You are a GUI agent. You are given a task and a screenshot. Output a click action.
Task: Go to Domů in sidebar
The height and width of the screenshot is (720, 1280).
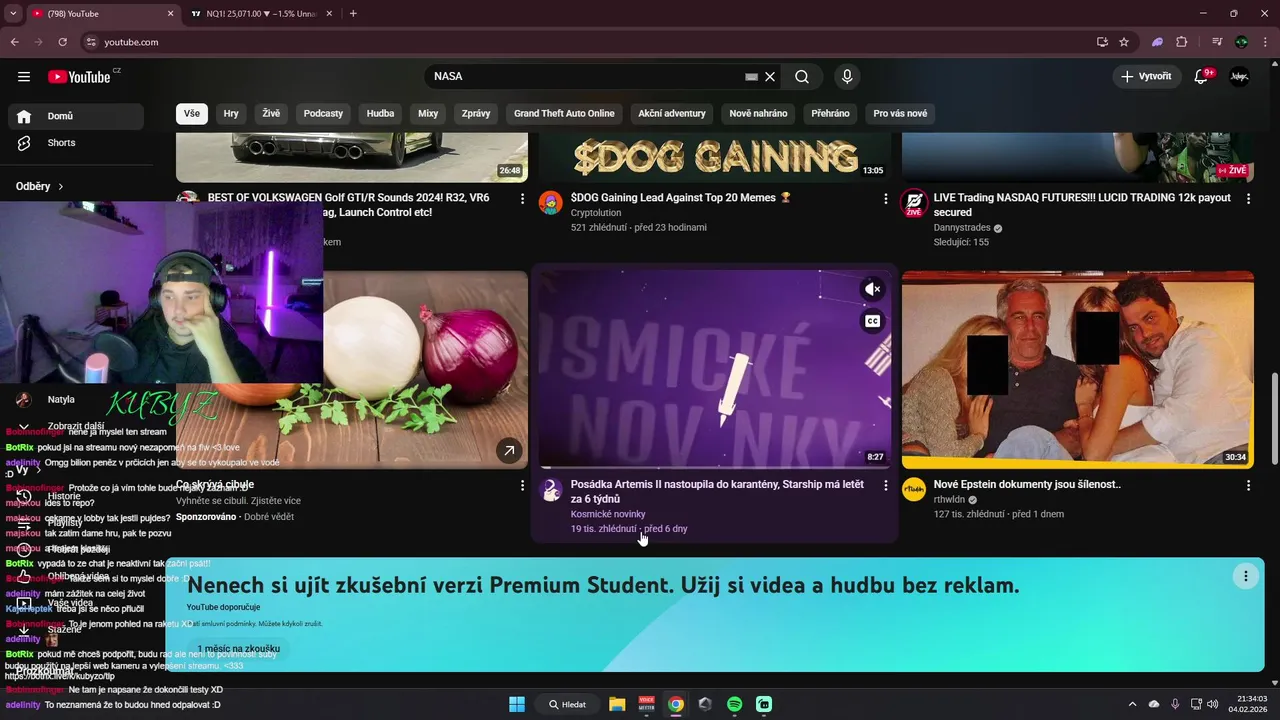click(76, 116)
